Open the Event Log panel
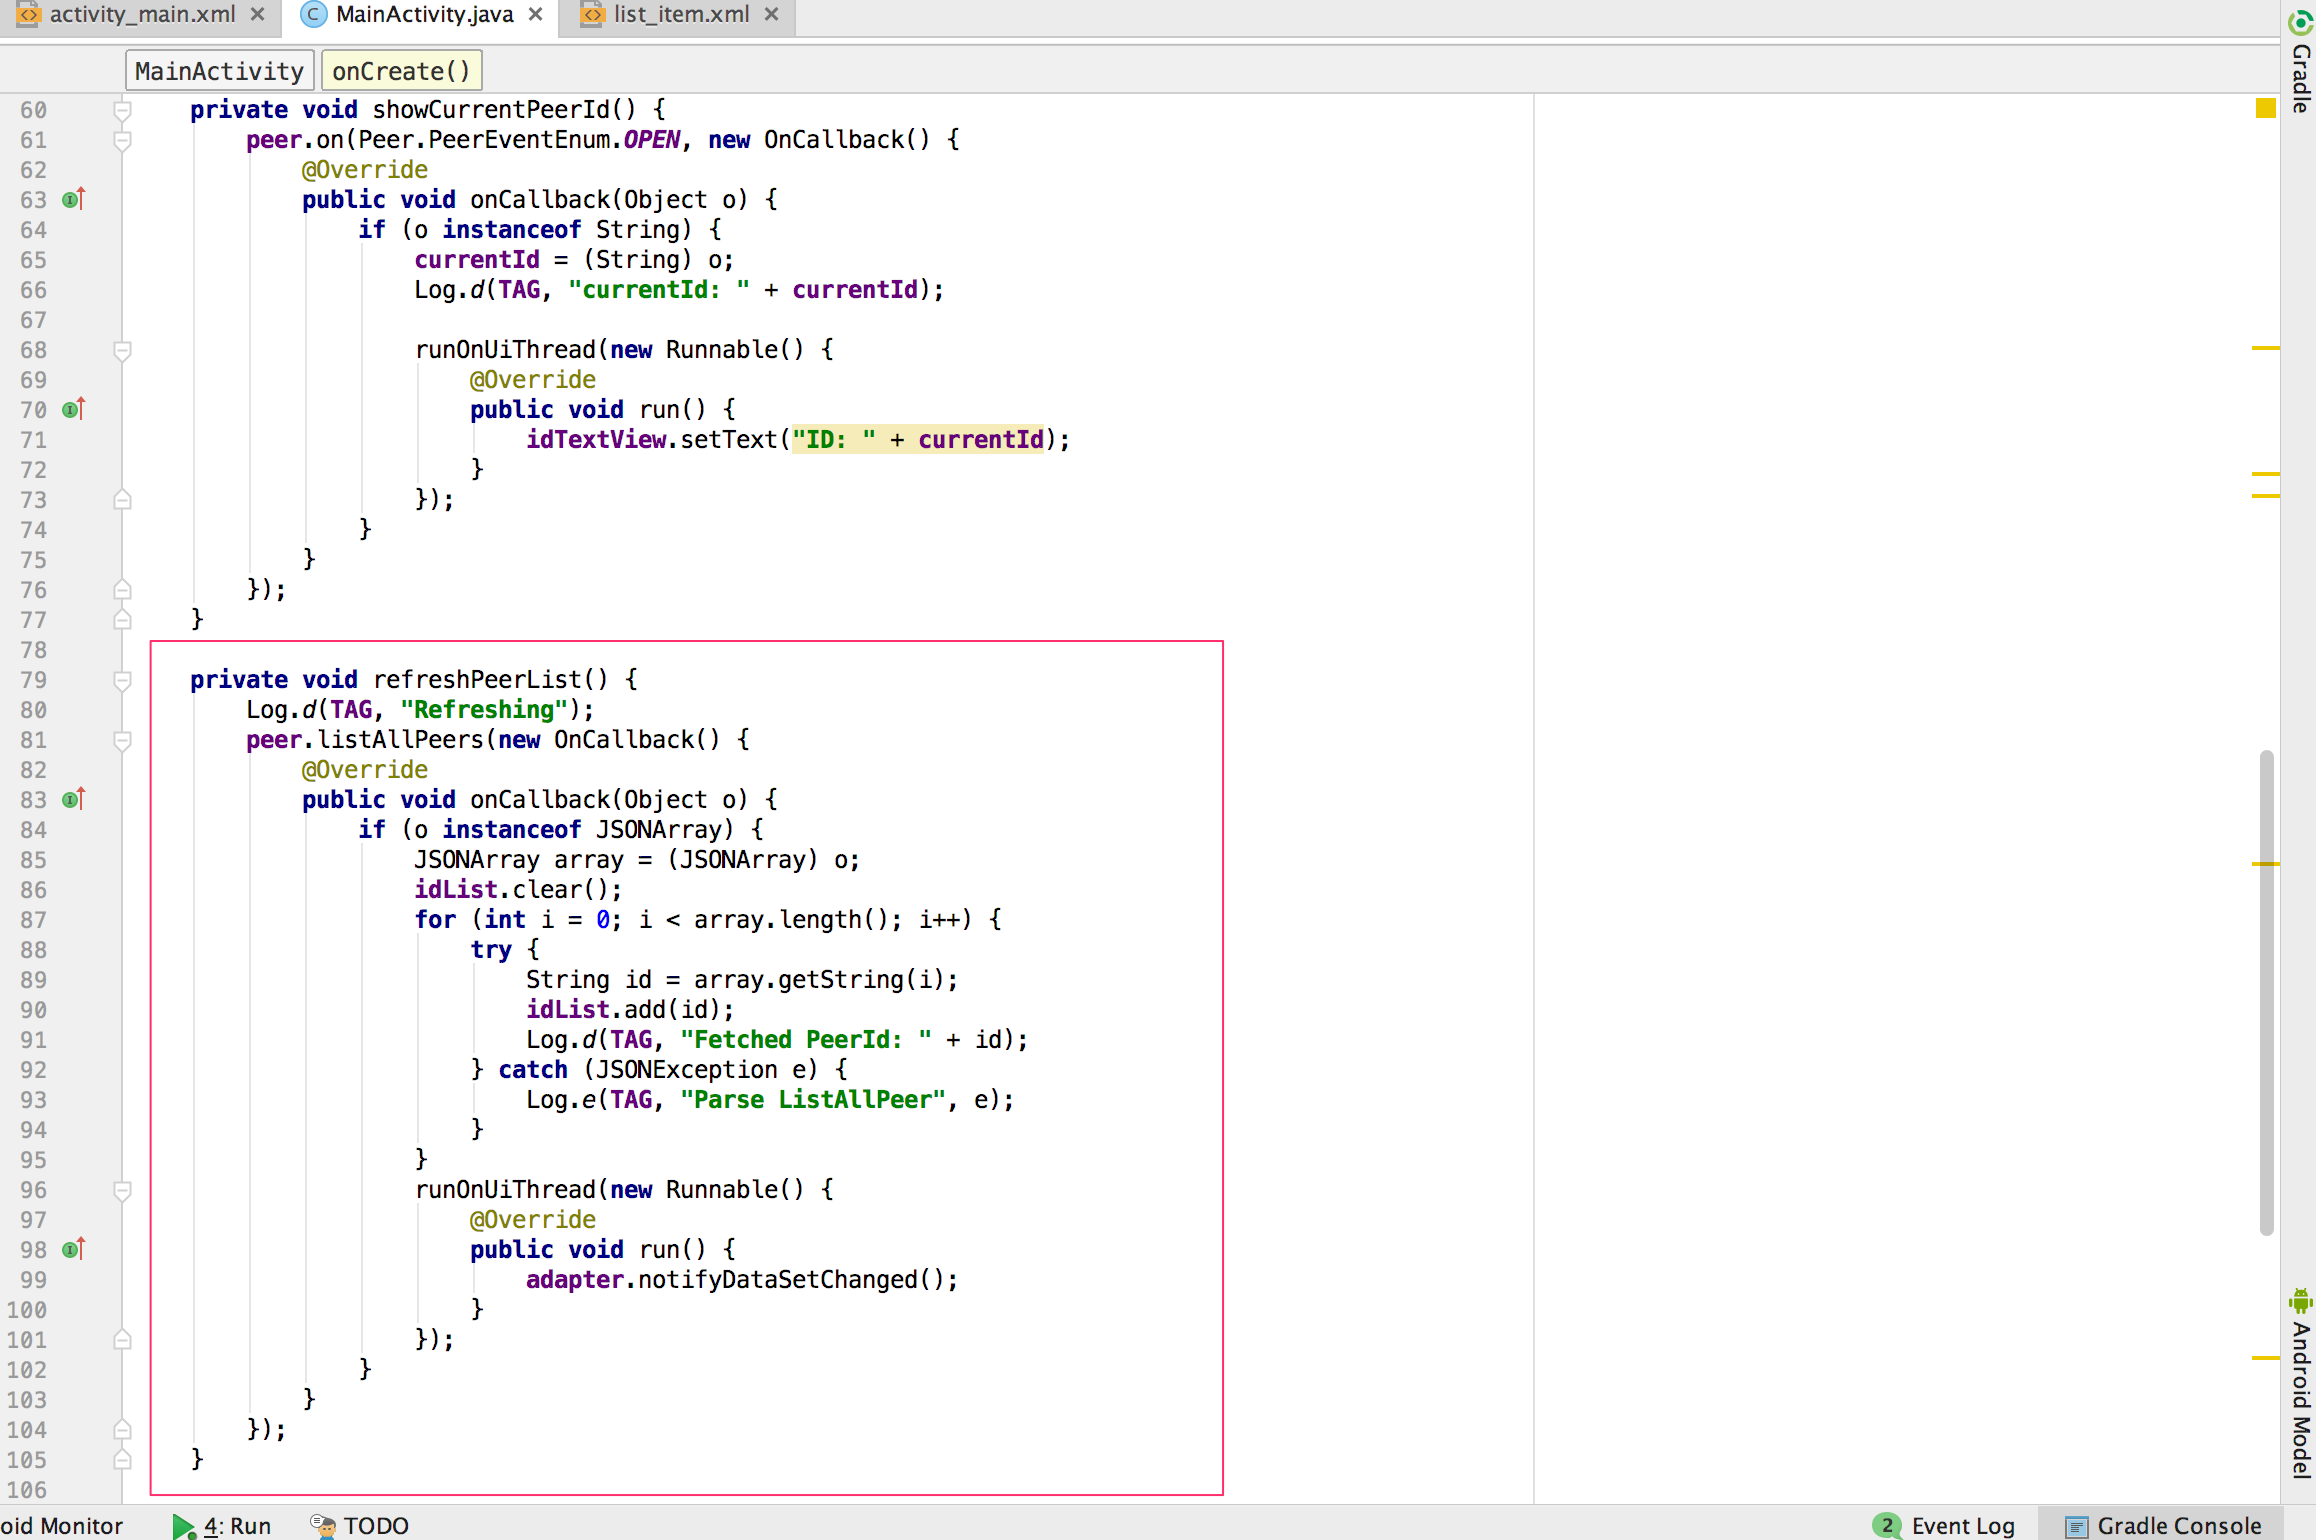The image size is (2316, 1540). (1950, 1524)
